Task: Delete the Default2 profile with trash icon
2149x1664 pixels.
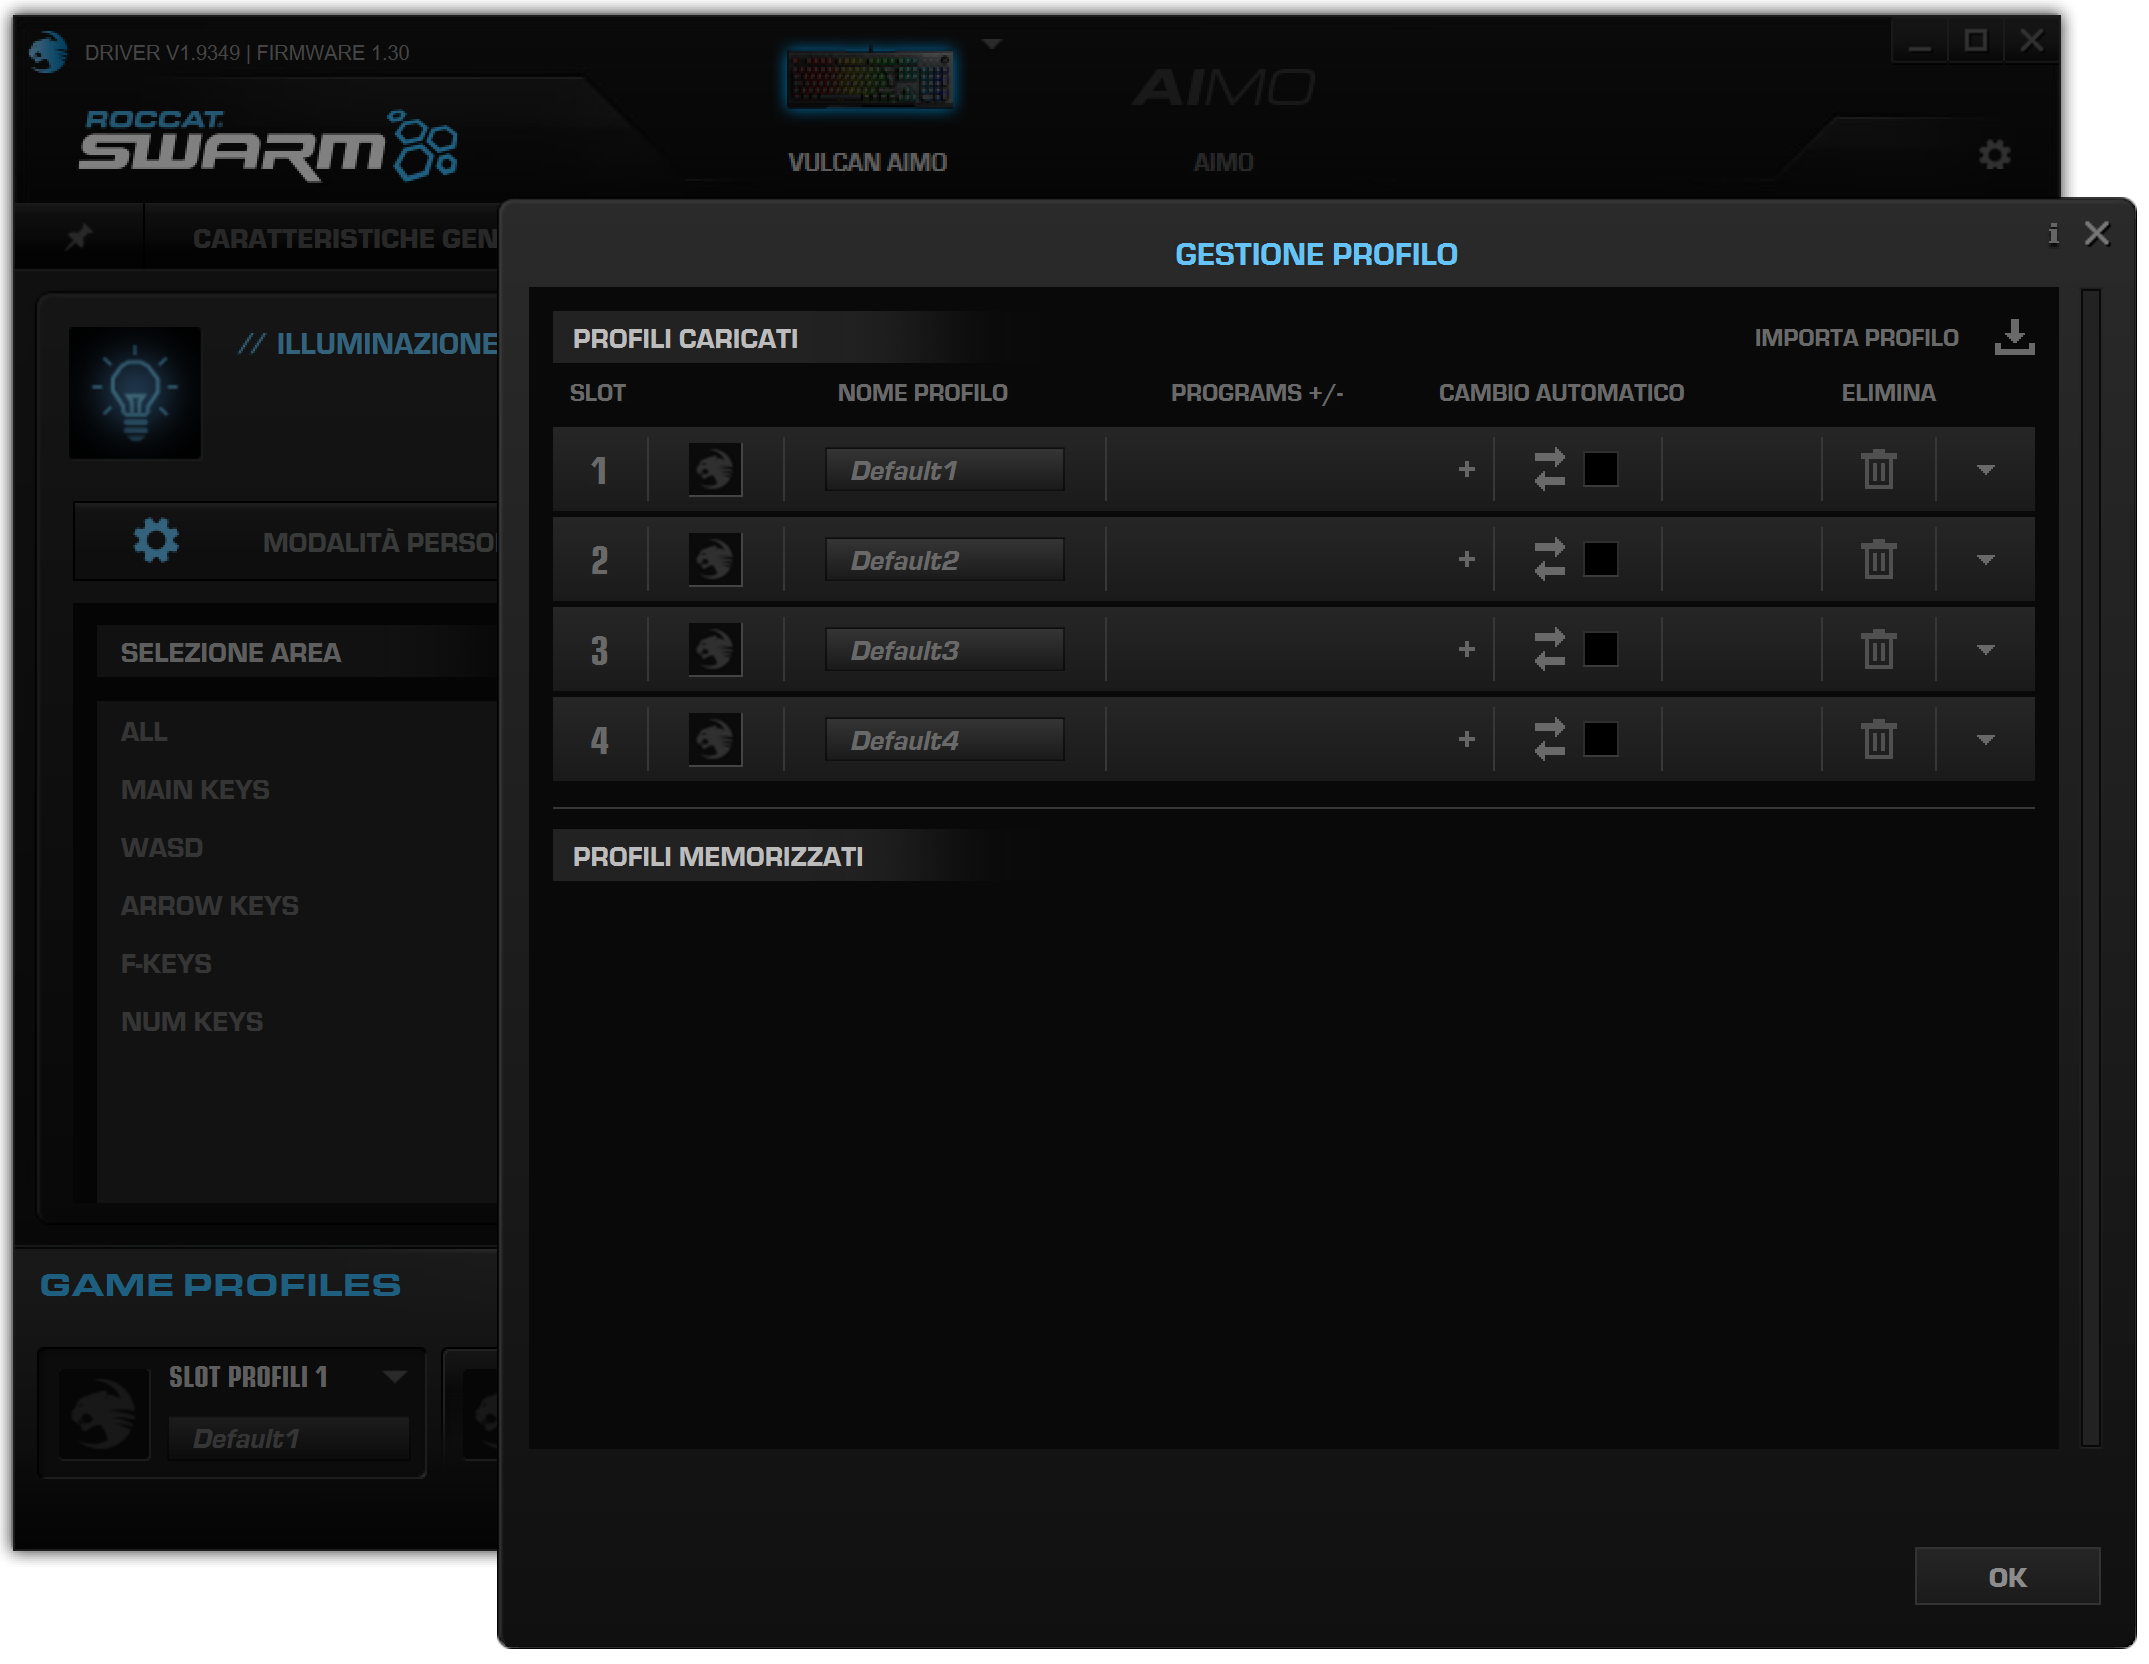Action: point(1879,559)
